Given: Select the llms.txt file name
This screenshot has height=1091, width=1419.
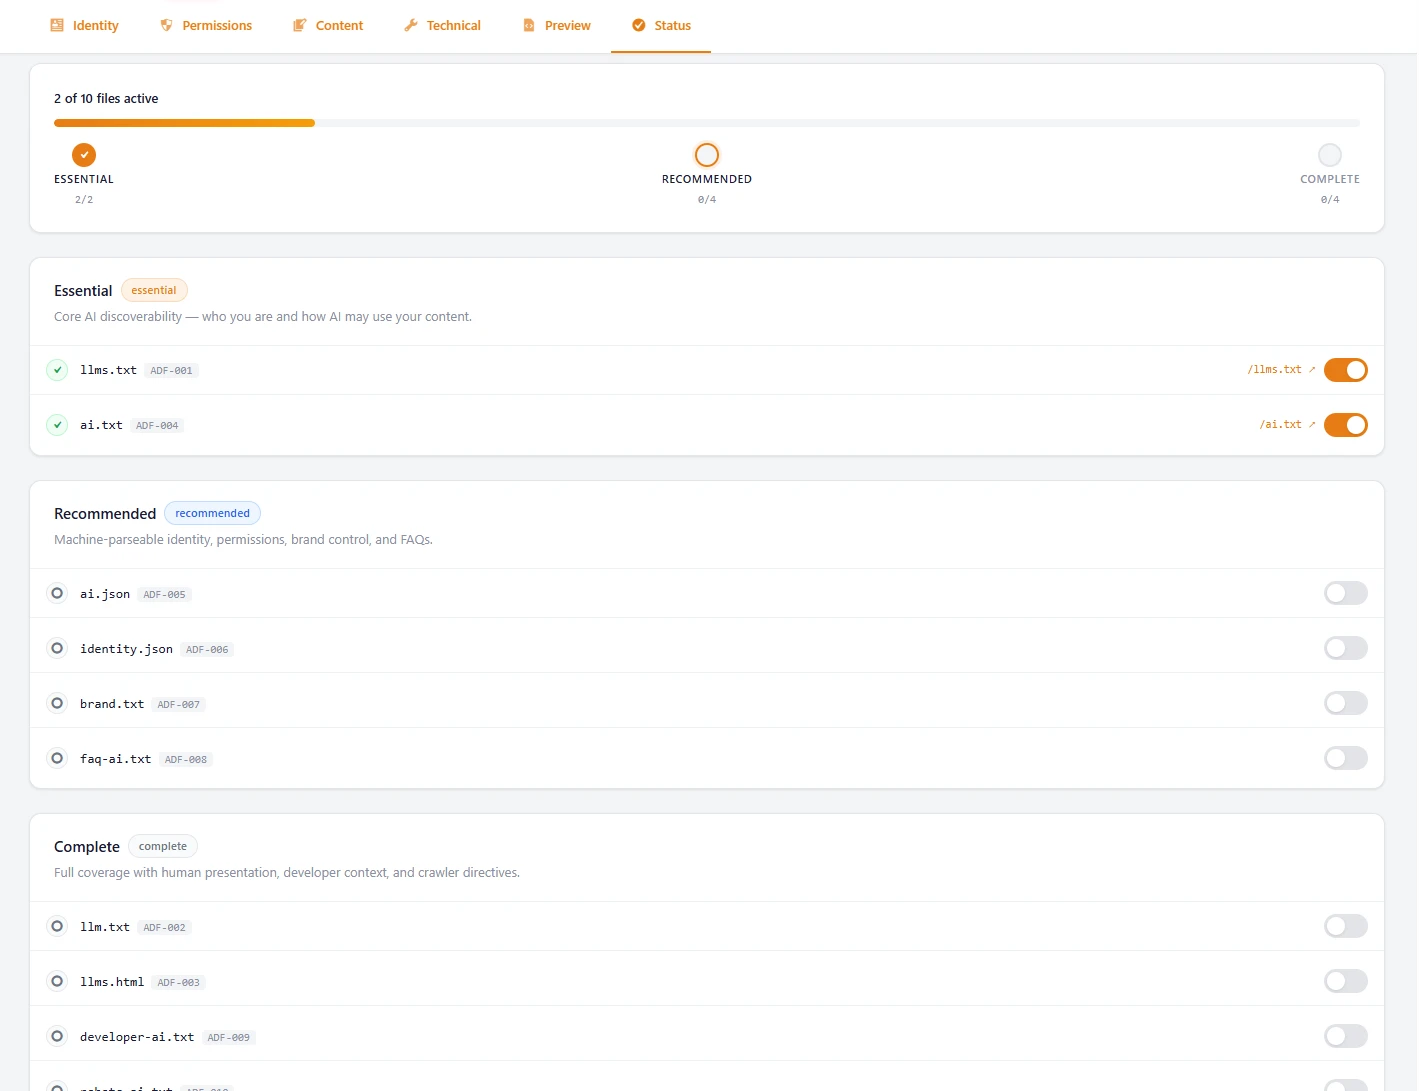Looking at the screenshot, I should (108, 370).
